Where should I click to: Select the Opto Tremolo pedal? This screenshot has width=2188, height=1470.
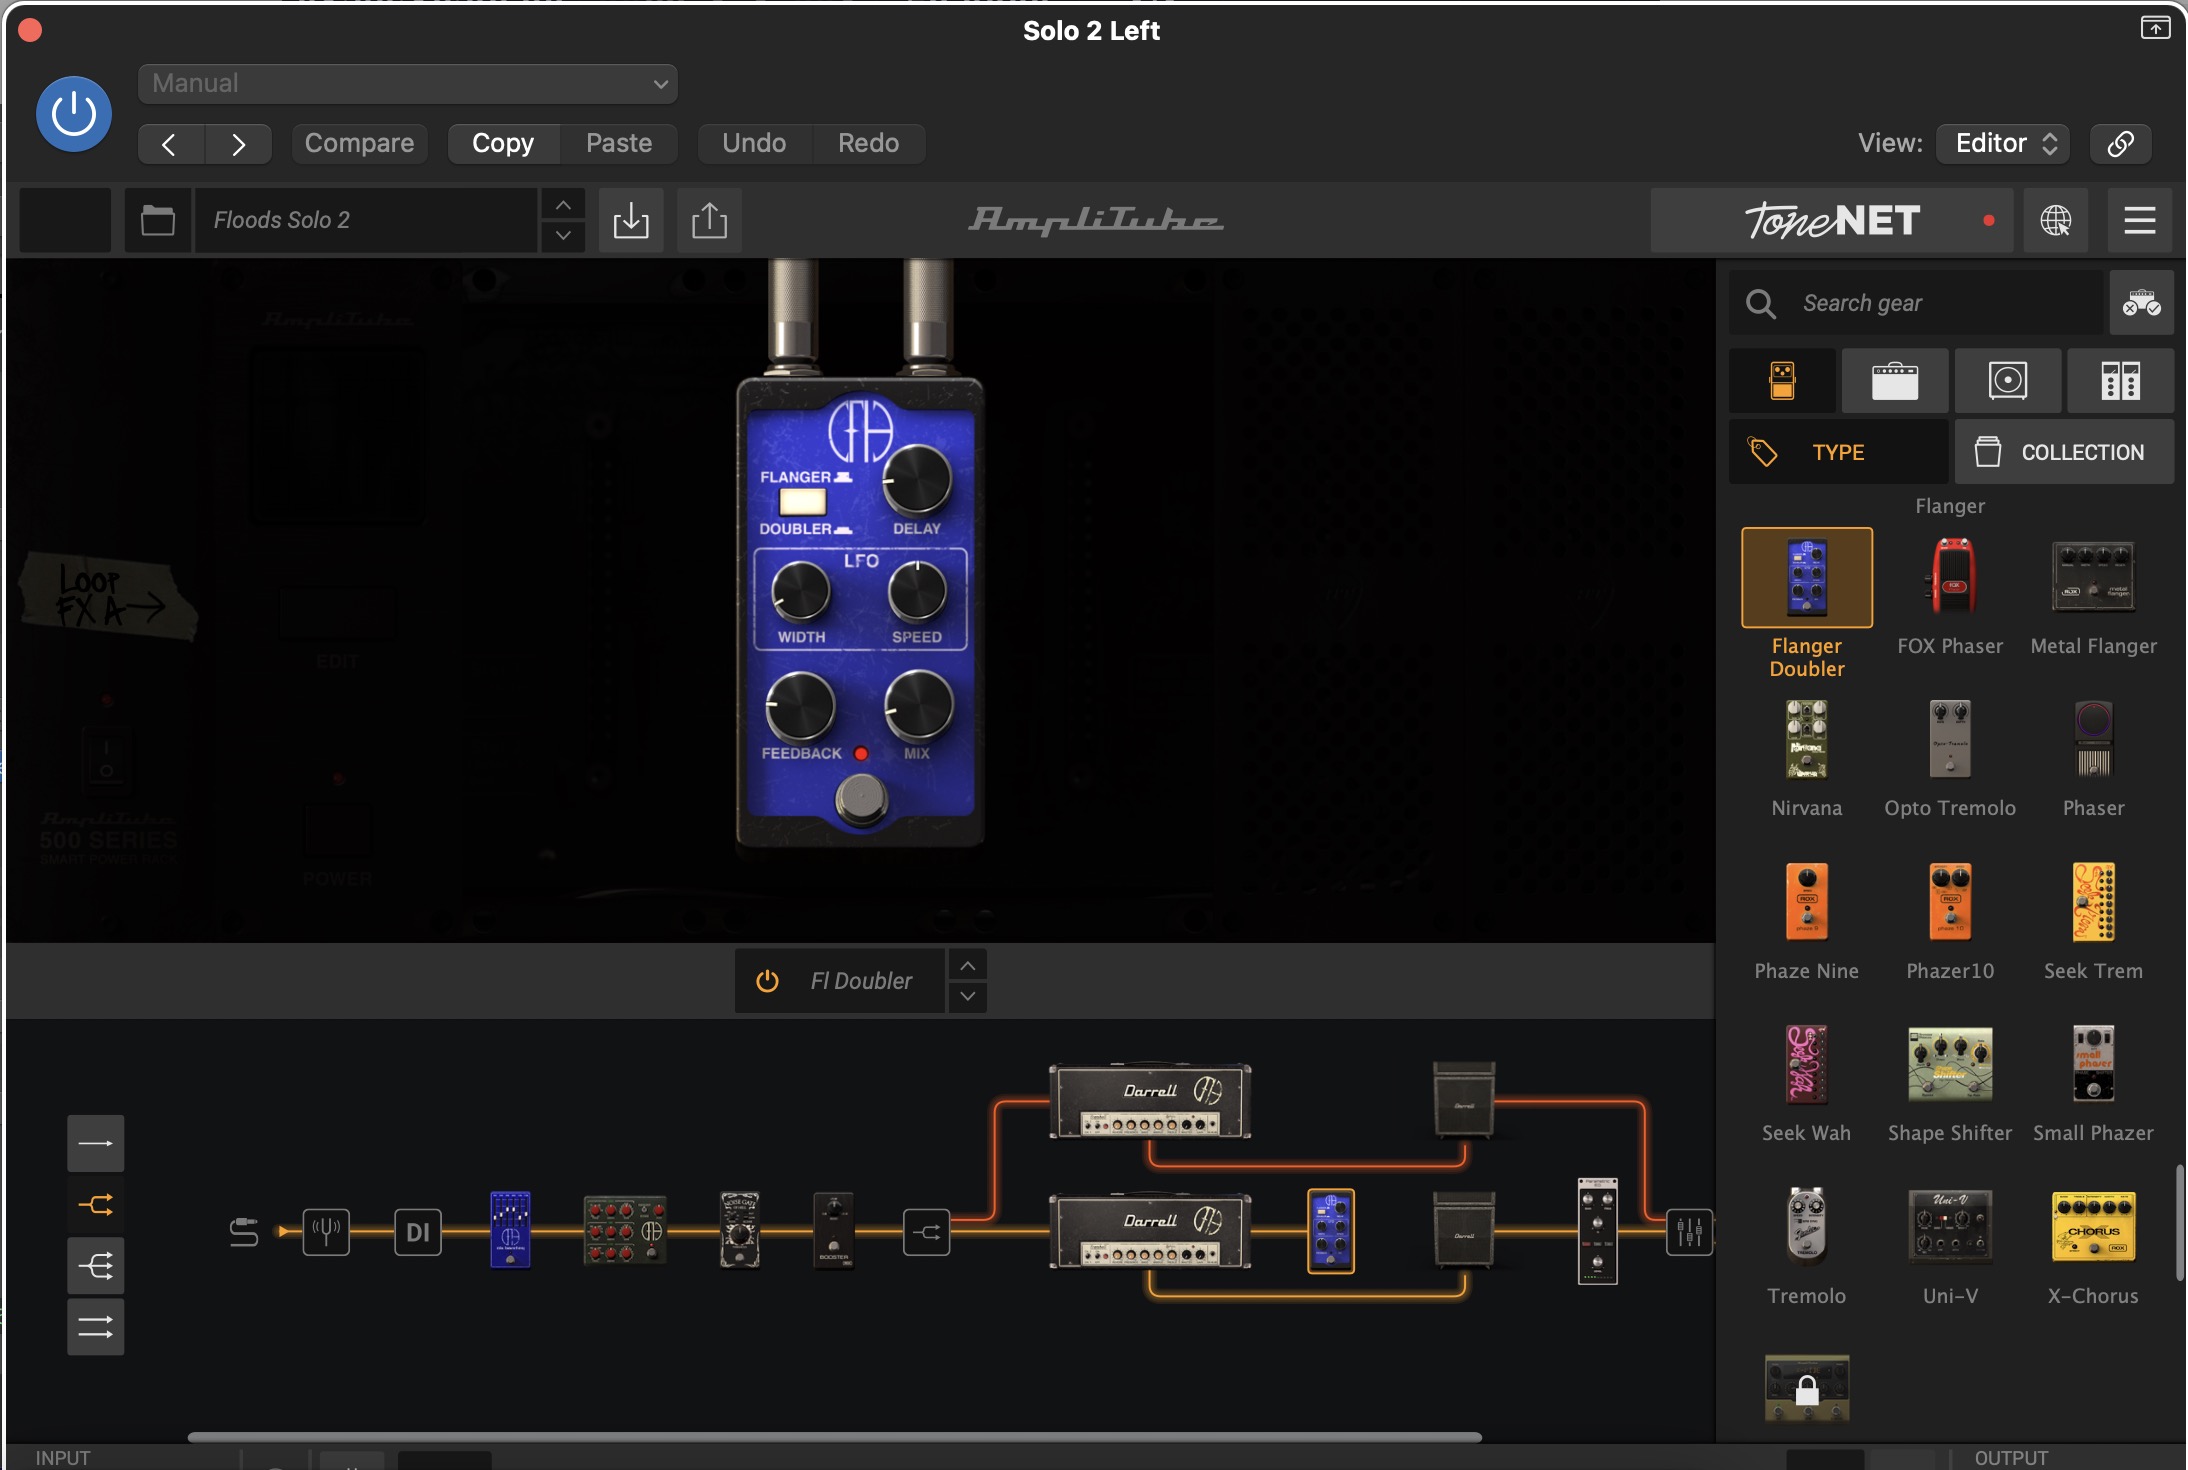click(1950, 740)
